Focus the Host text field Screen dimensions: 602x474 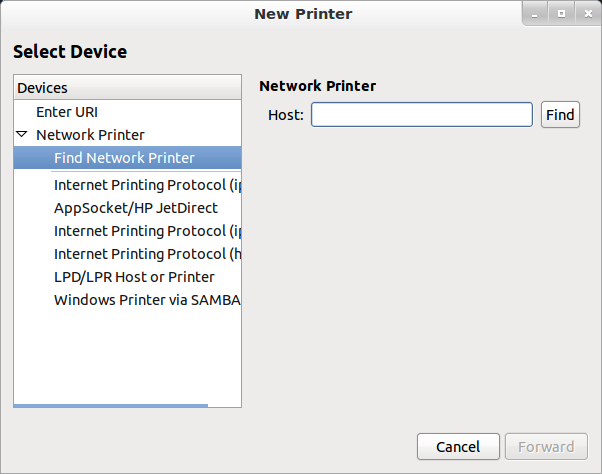(x=422, y=114)
